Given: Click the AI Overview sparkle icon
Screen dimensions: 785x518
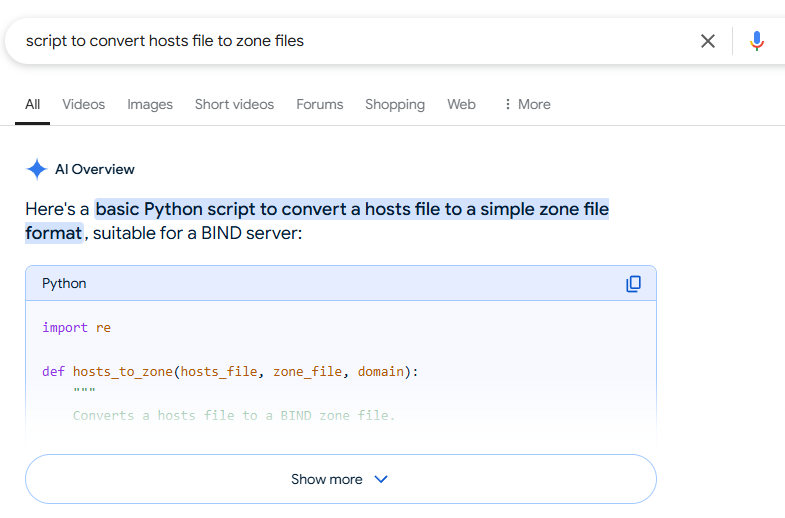Looking at the screenshot, I should point(37,169).
